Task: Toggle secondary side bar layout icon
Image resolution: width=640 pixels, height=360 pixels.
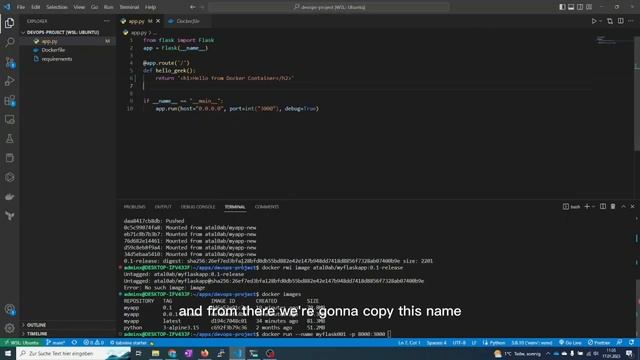Action: coord(580,7)
